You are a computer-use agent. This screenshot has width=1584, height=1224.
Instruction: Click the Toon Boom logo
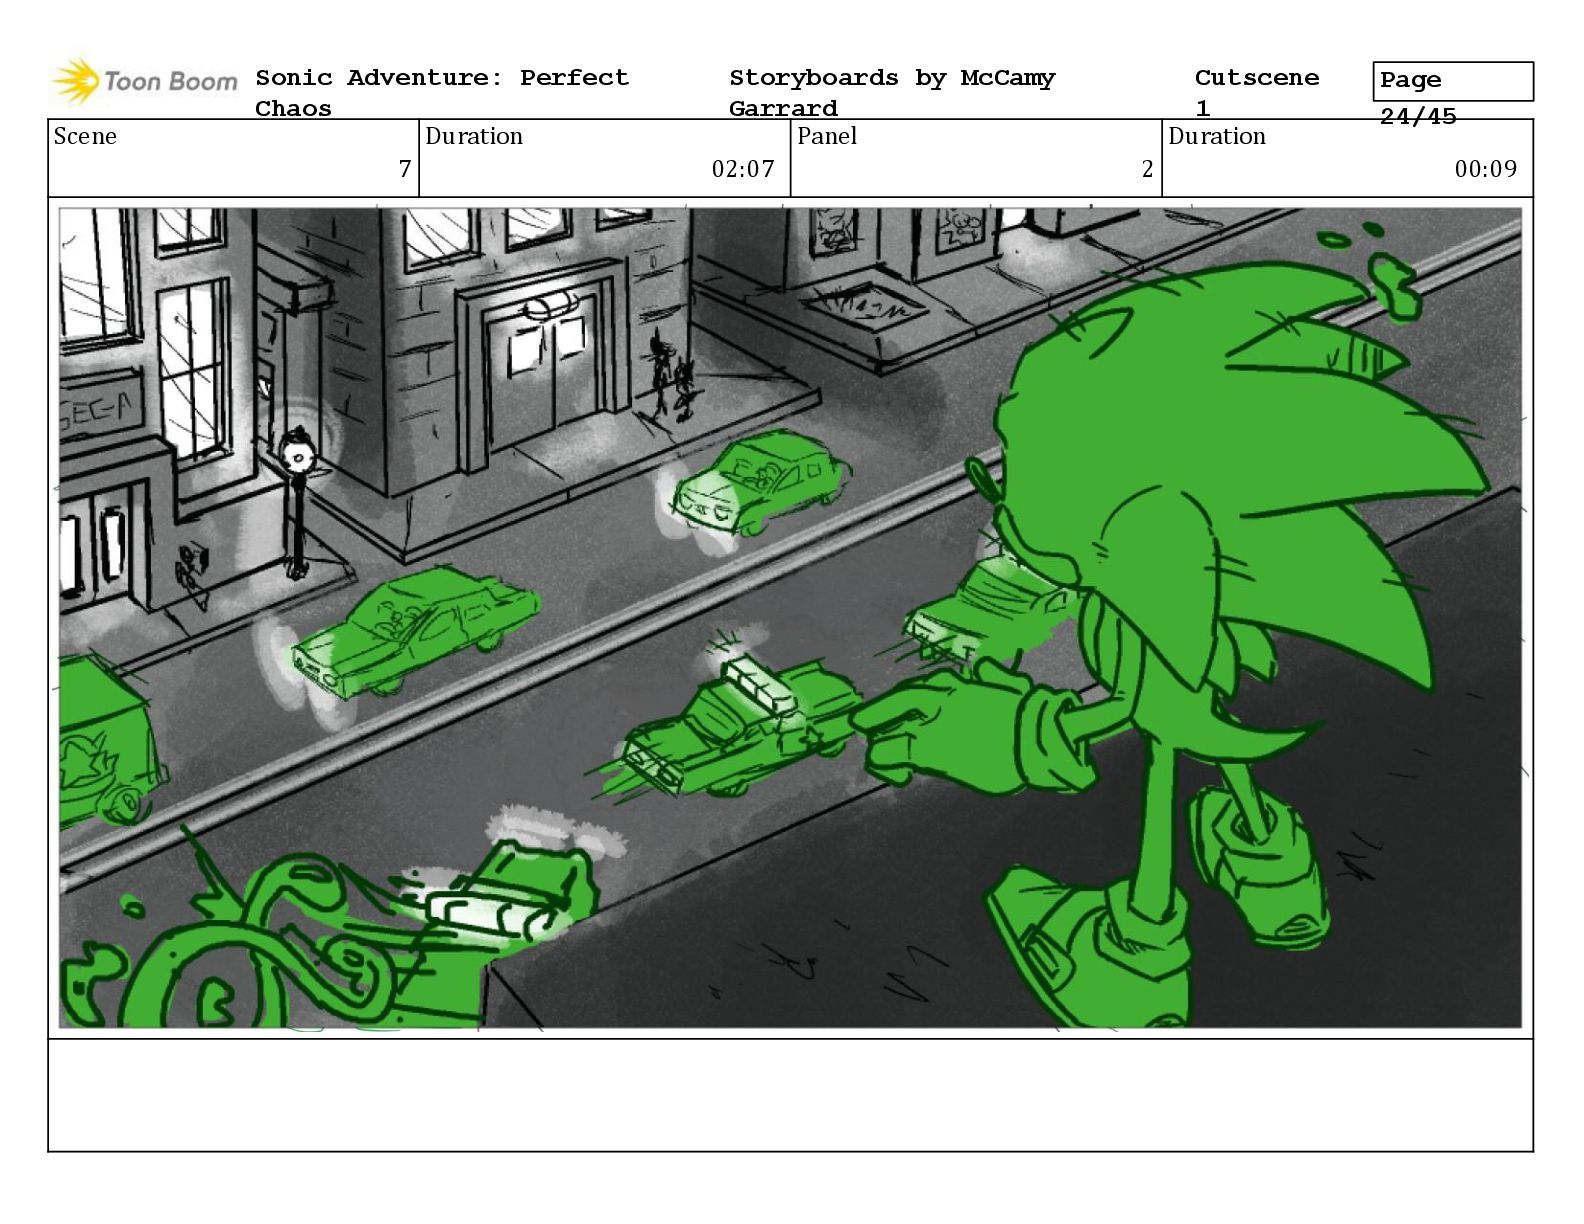tap(145, 81)
